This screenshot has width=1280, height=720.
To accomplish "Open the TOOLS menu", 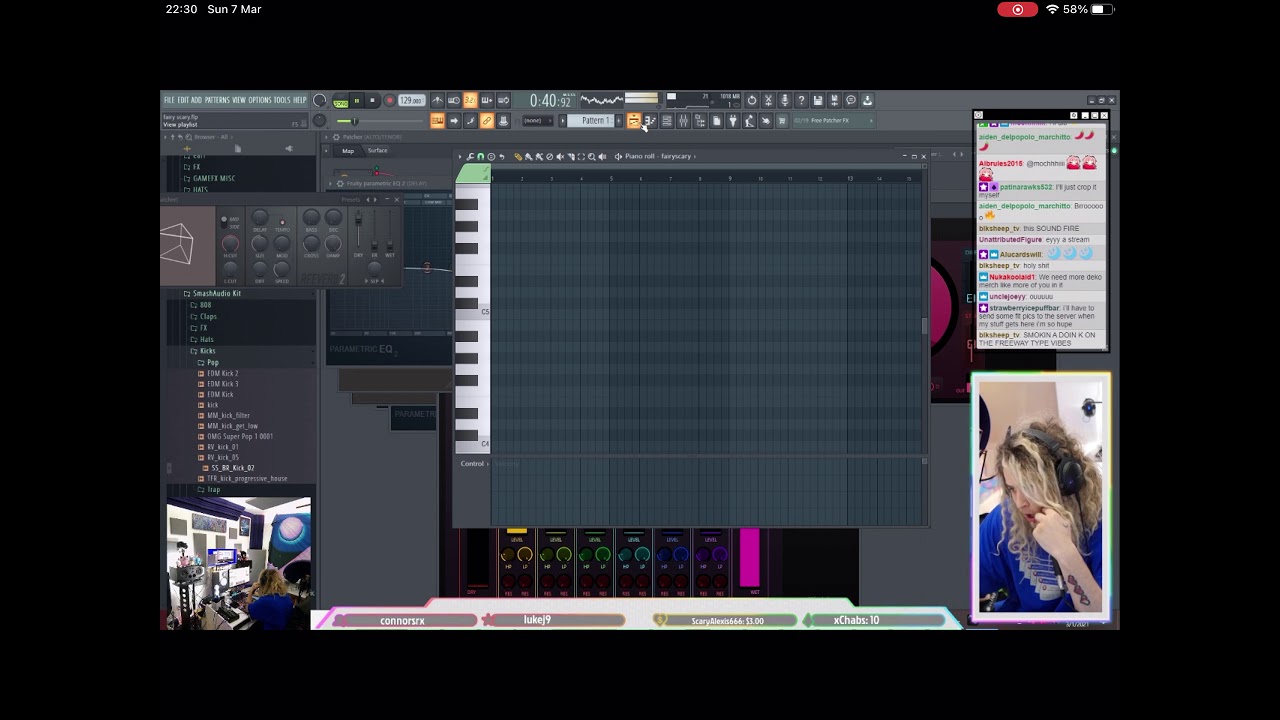I will tap(282, 100).
